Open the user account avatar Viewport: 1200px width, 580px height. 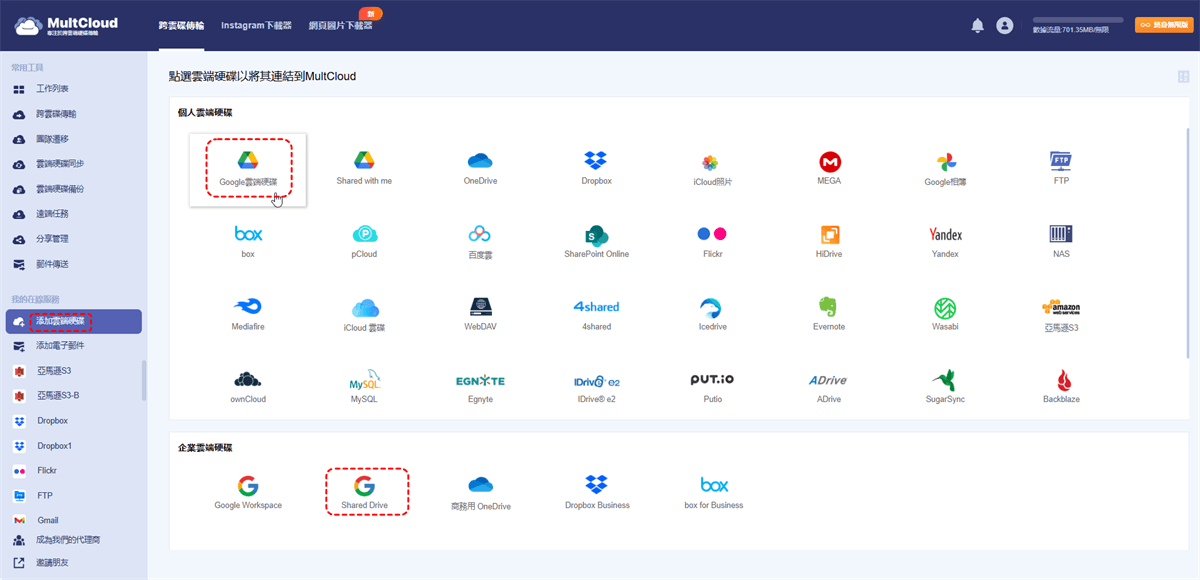[x=1005, y=26]
